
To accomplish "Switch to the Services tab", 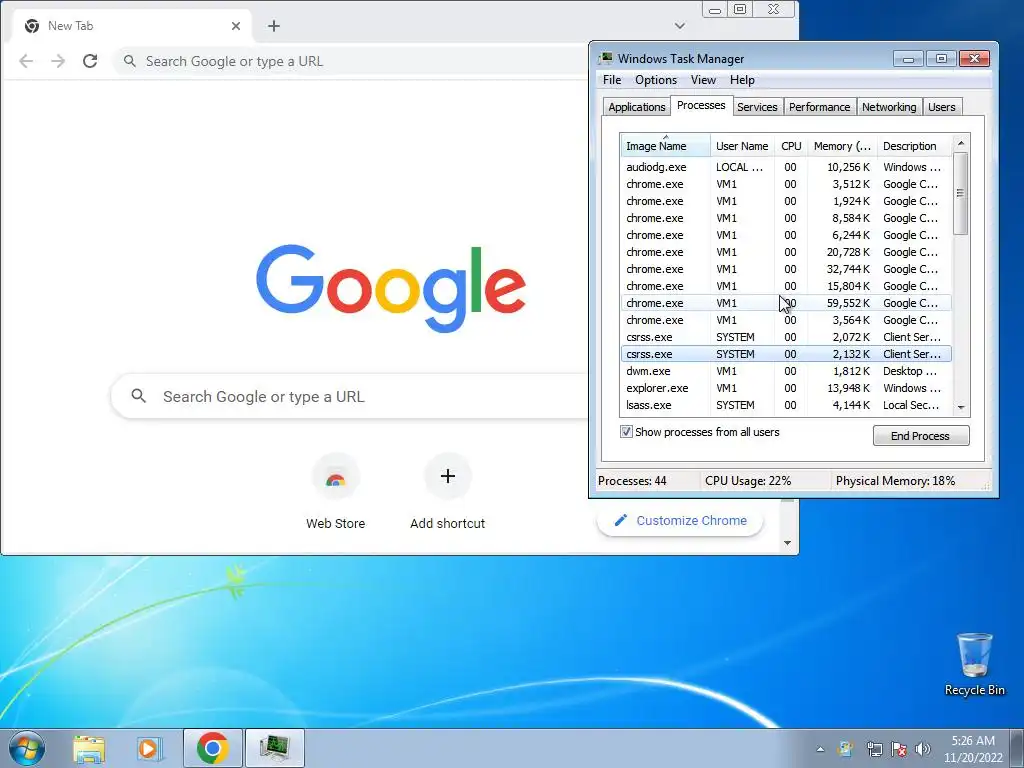I will click(x=757, y=107).
